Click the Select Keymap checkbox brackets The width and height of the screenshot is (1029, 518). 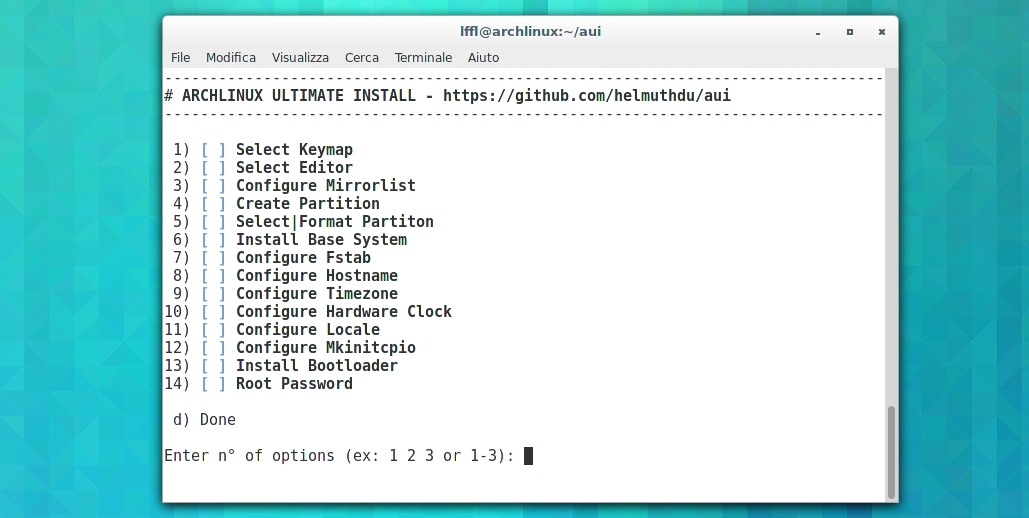(x=213, y=150)
